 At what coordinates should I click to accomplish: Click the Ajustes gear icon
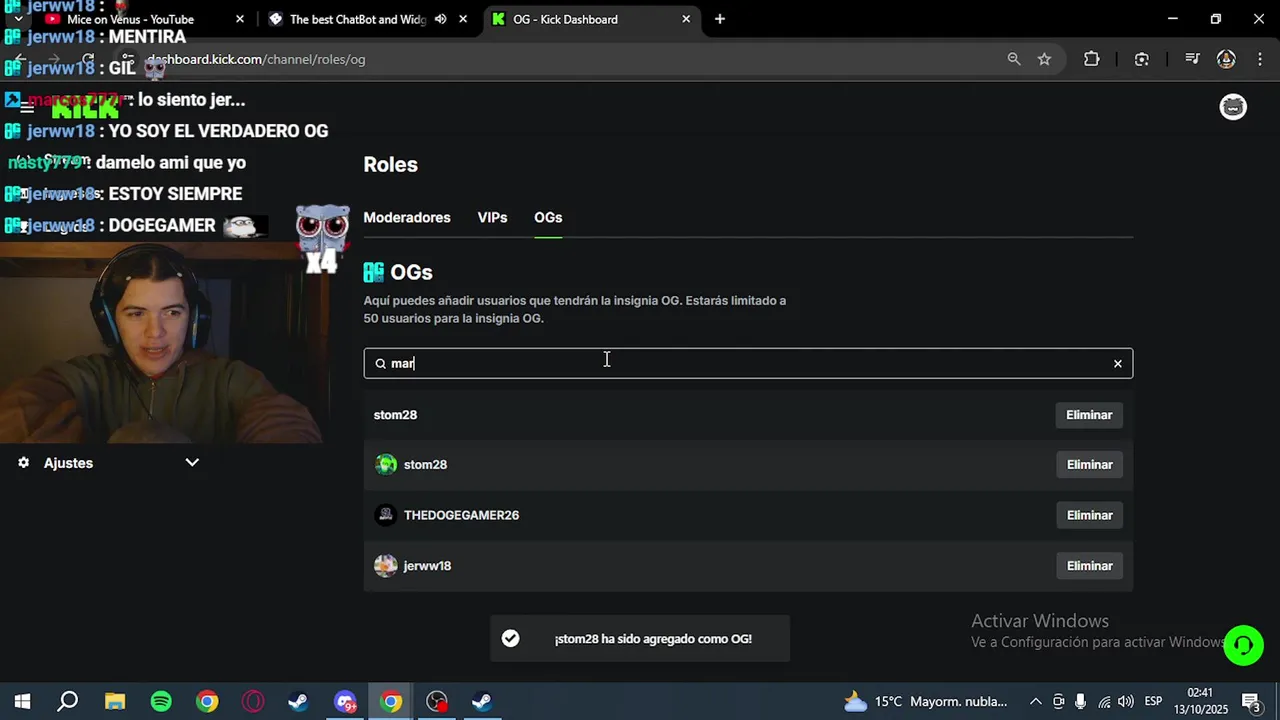tap(24, 463)
